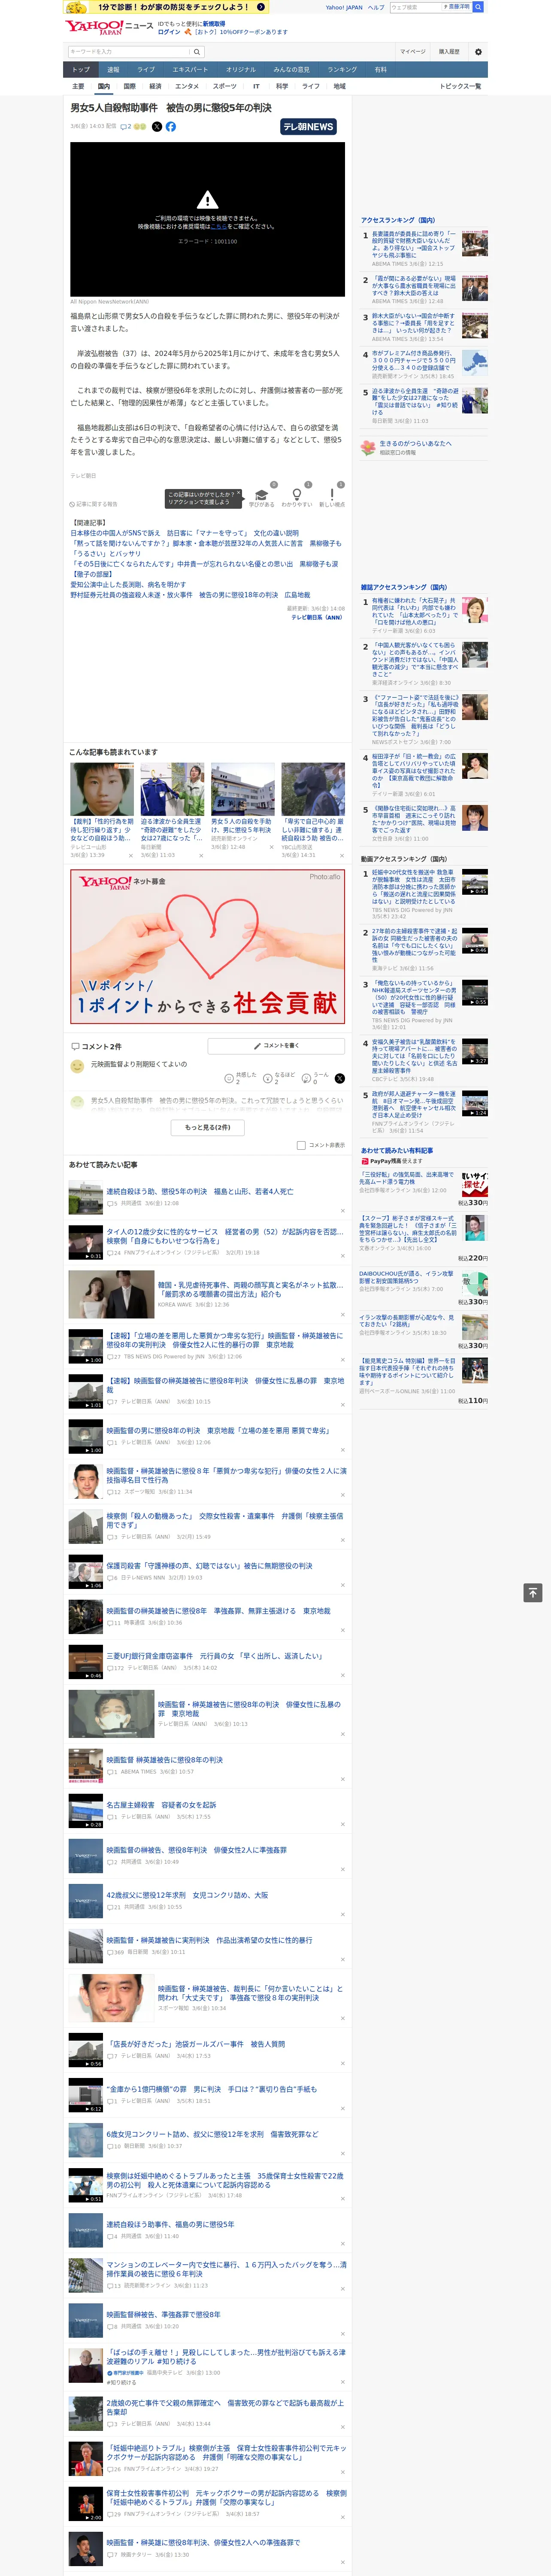Share article on Facebook icon
551x2576 pixels.
(171, 127)
